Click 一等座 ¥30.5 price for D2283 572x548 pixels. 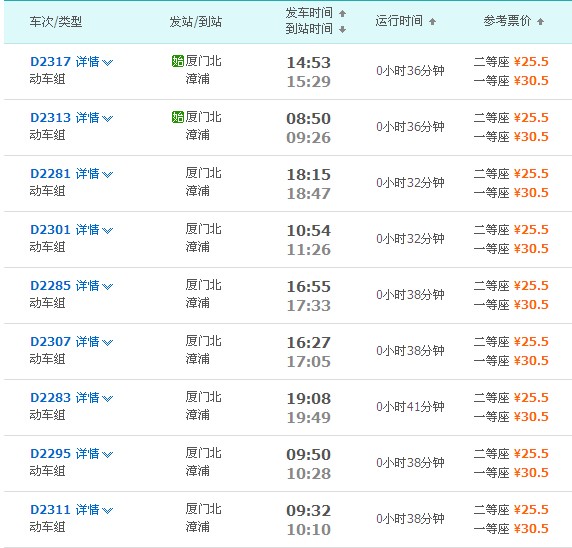coord(511,417)
